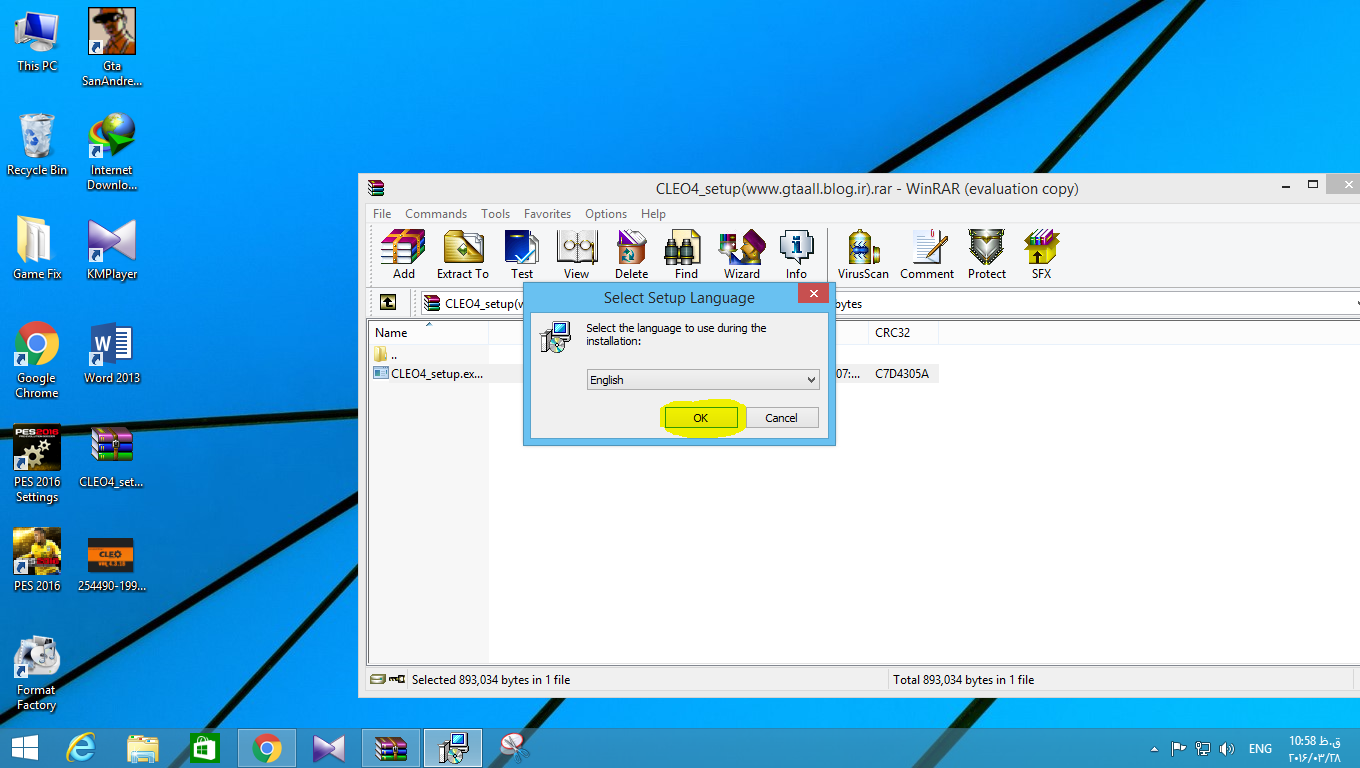The height and width of the screenshot is (768, 1360).
Task: Switch to KMPlayer in the taskbar
Action: [329, 748]
